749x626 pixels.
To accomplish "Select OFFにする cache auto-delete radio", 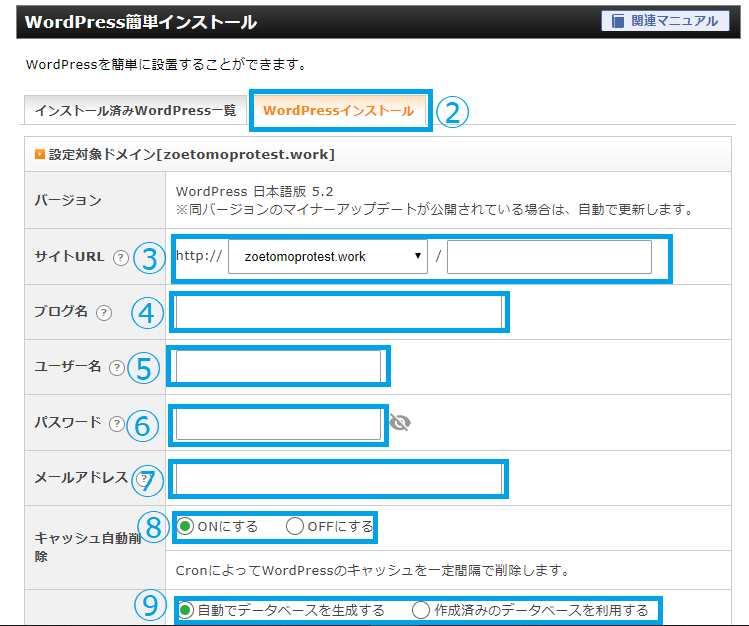I will pyautogui.click(x=295, y=526).
